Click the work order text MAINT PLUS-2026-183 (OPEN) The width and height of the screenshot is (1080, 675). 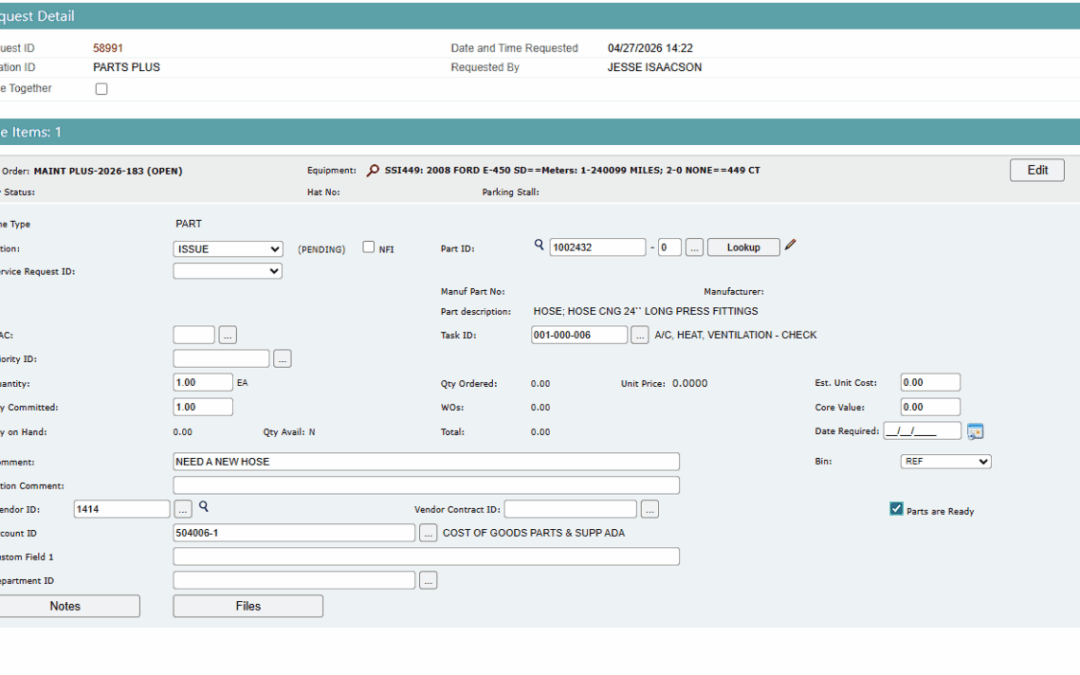108,171
